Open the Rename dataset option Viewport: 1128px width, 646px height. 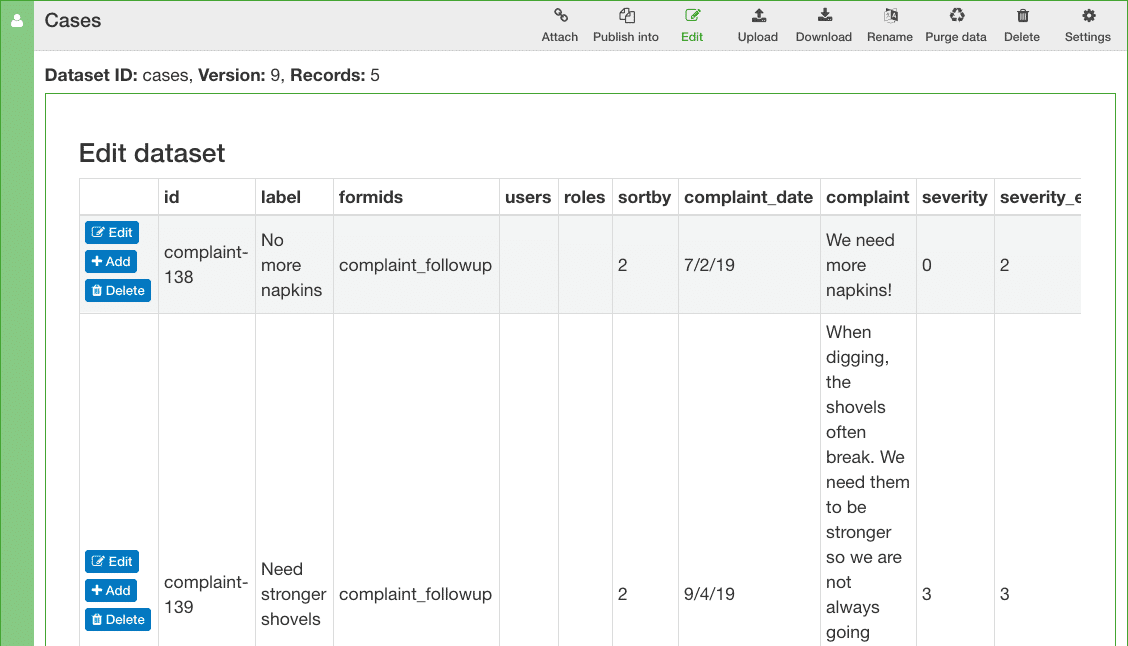890,25
